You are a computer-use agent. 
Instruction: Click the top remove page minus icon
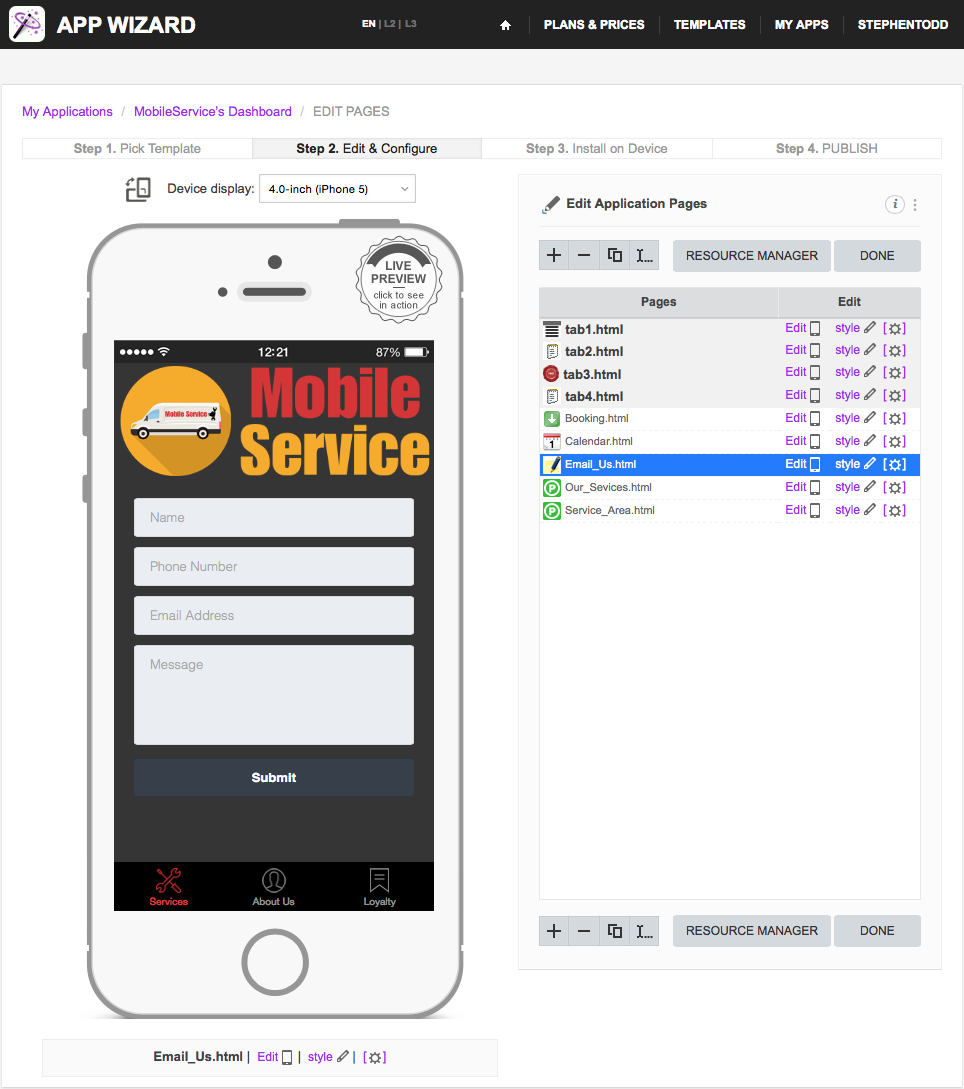(584, 256)
